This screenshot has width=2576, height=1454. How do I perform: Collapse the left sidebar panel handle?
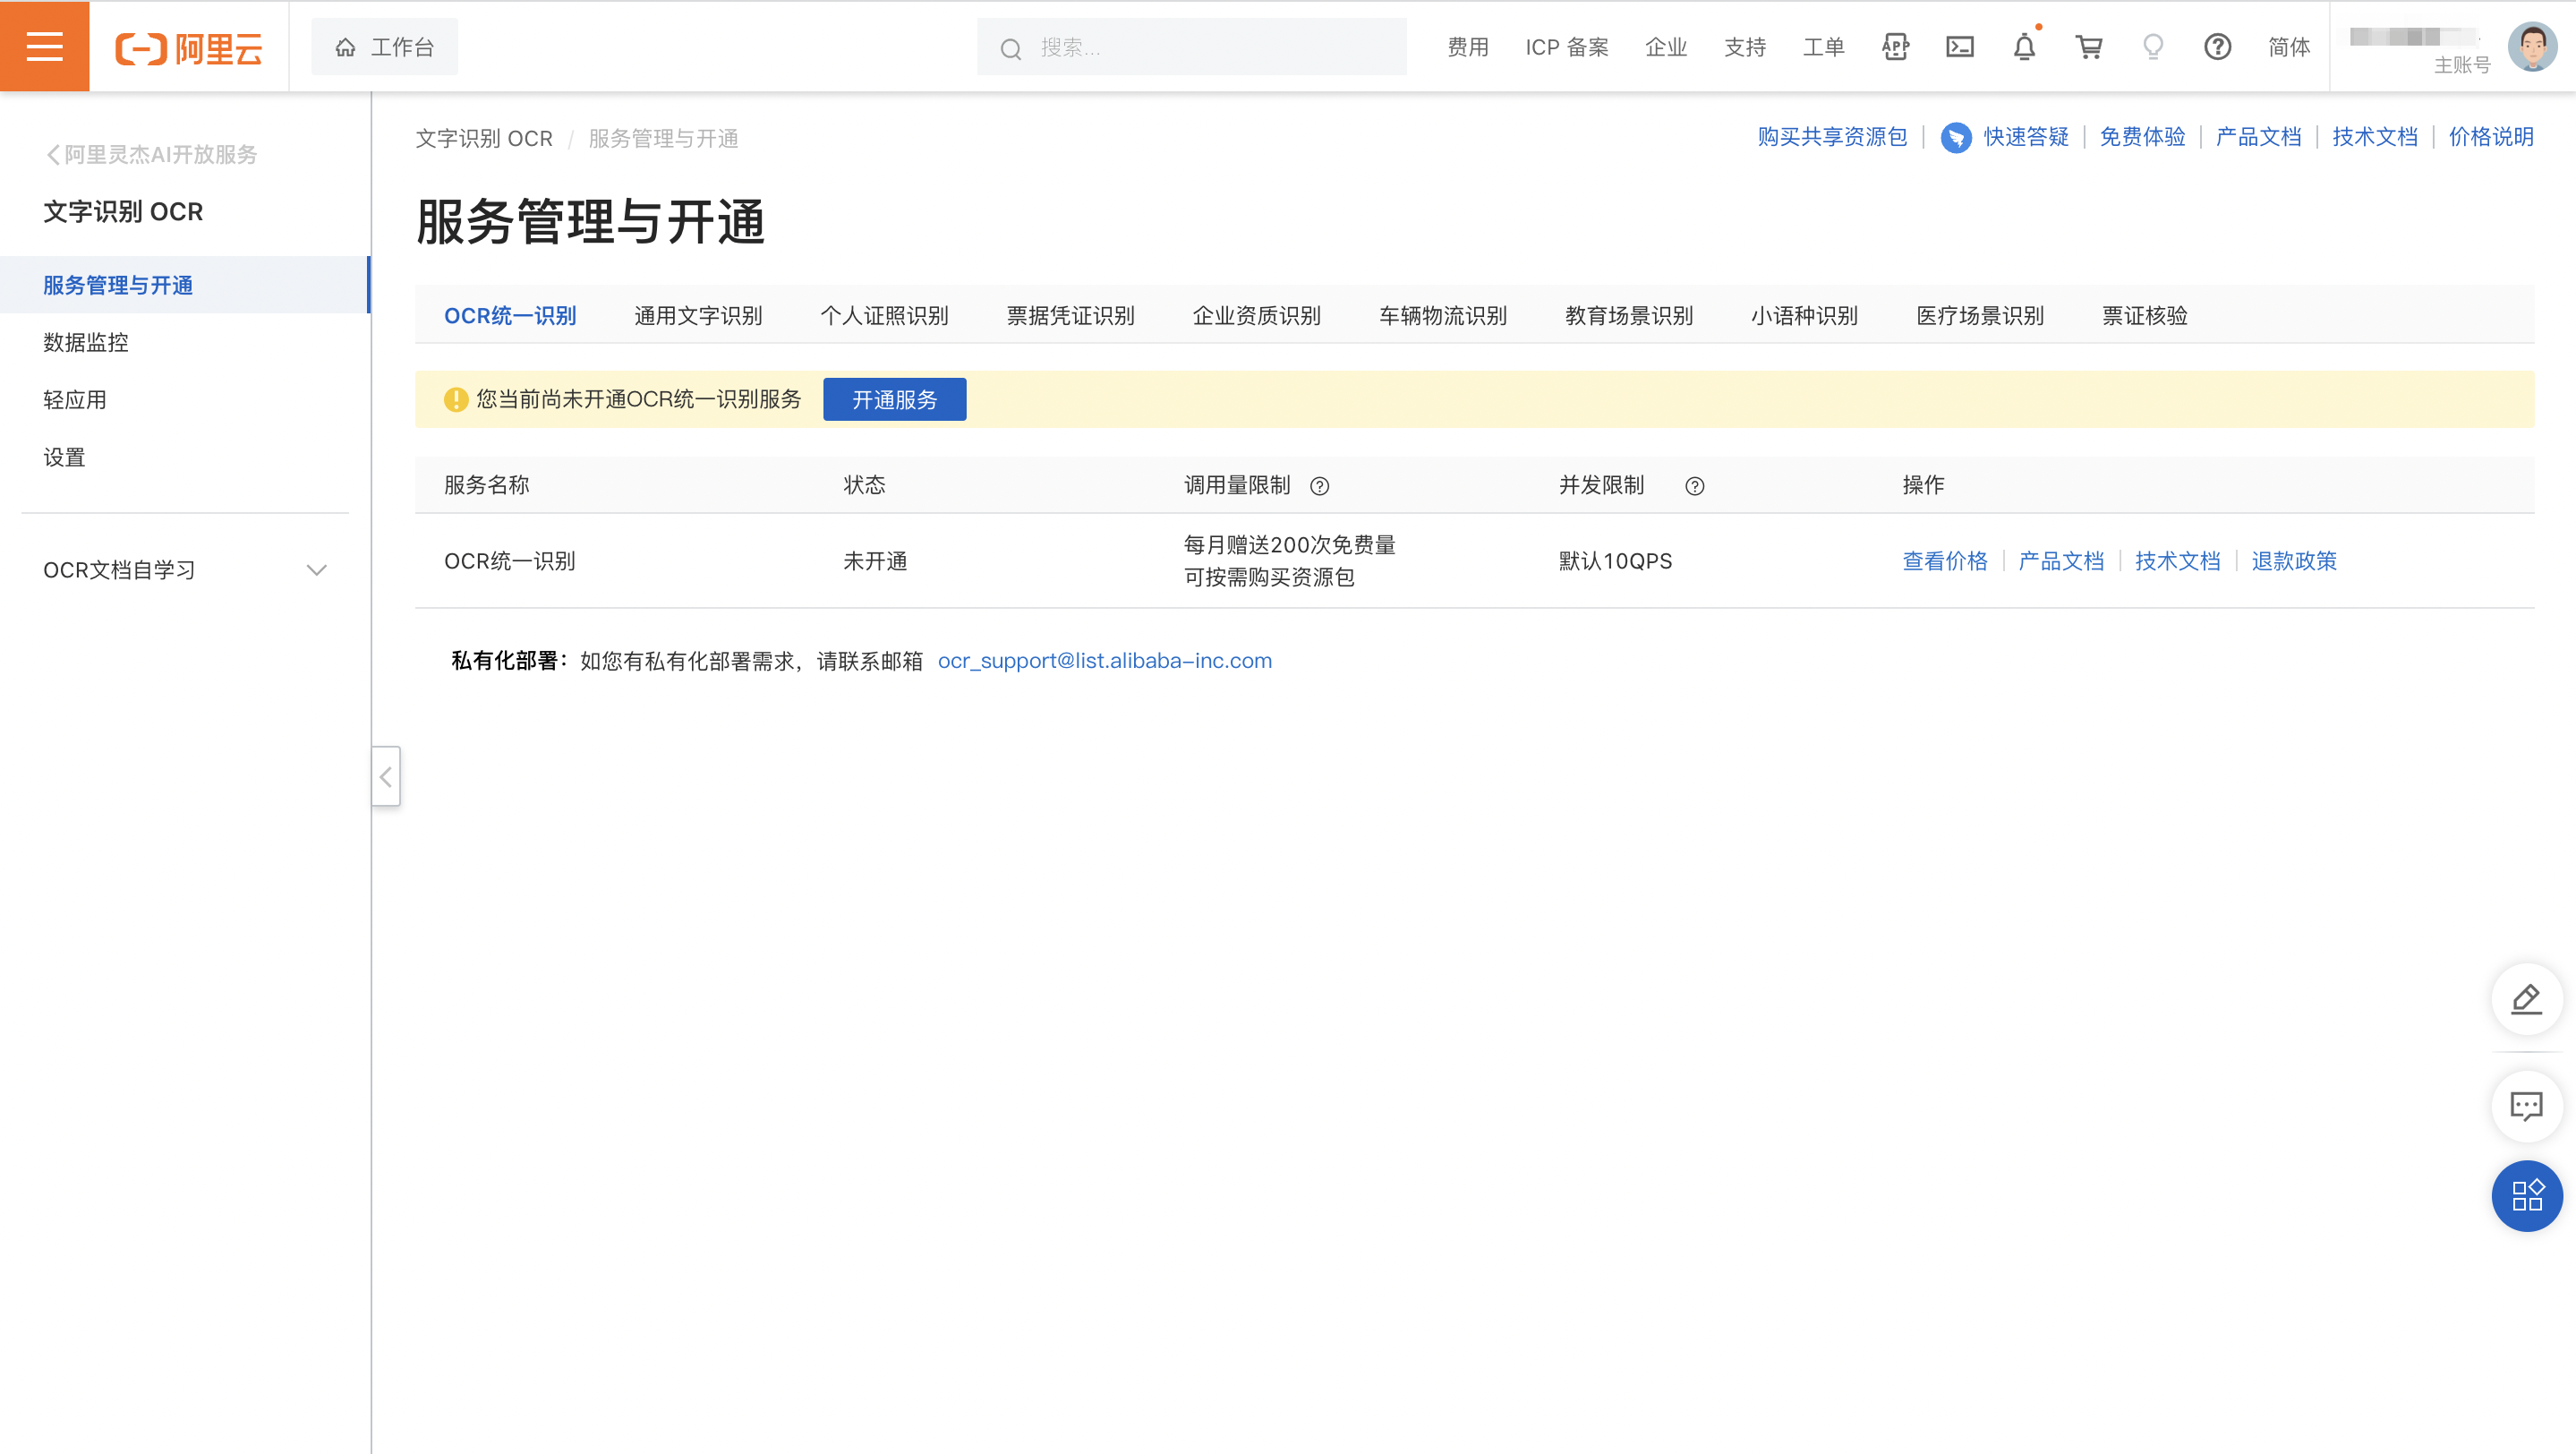pos(386,777)
